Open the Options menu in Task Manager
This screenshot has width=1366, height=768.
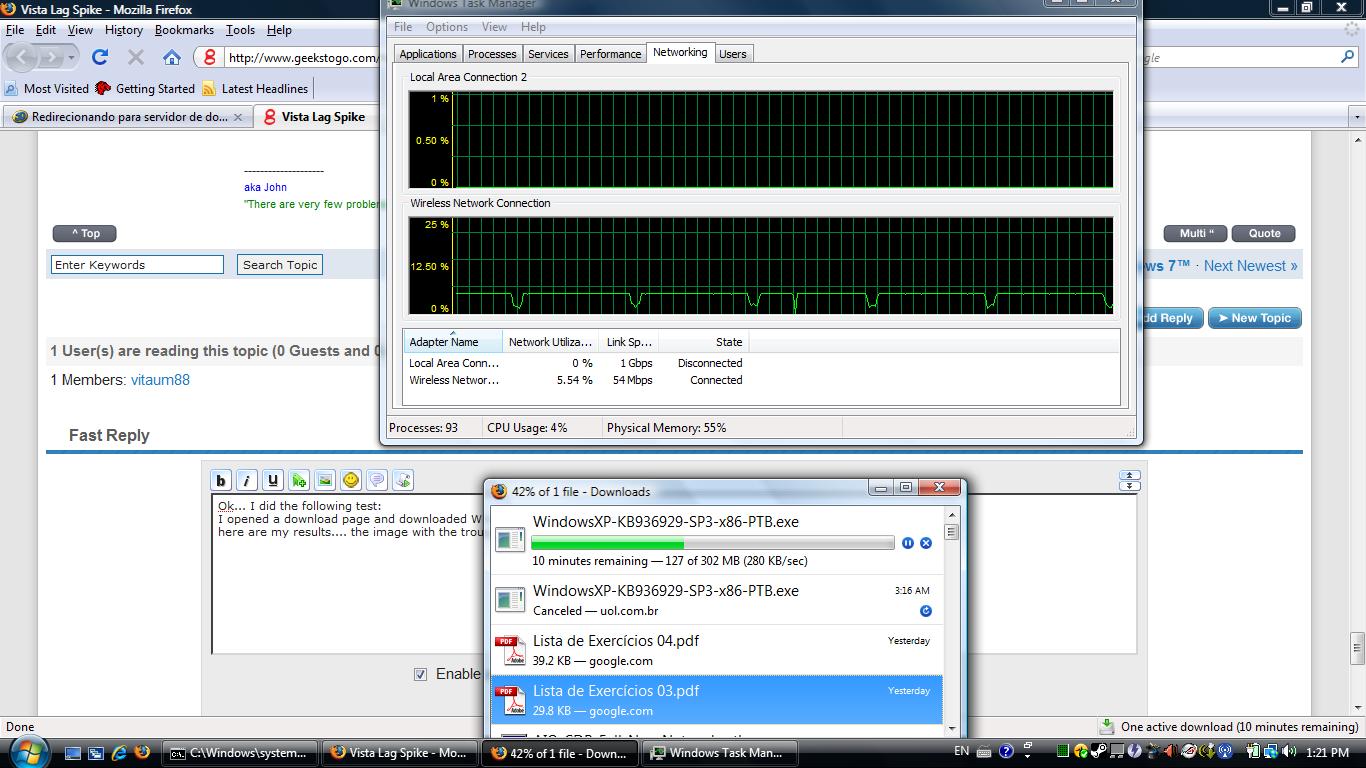tap(446, 27)
